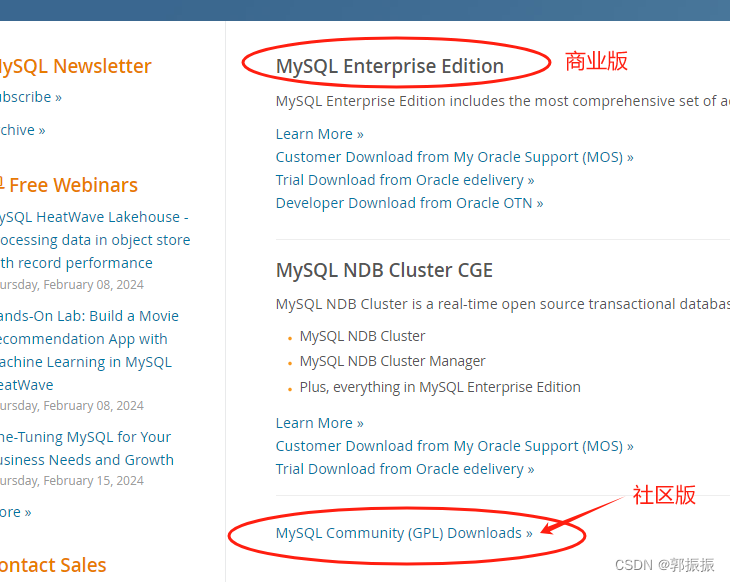
Task: Open the NDB Cluster Customer Download from MOS link
Action: click(454, 447)
